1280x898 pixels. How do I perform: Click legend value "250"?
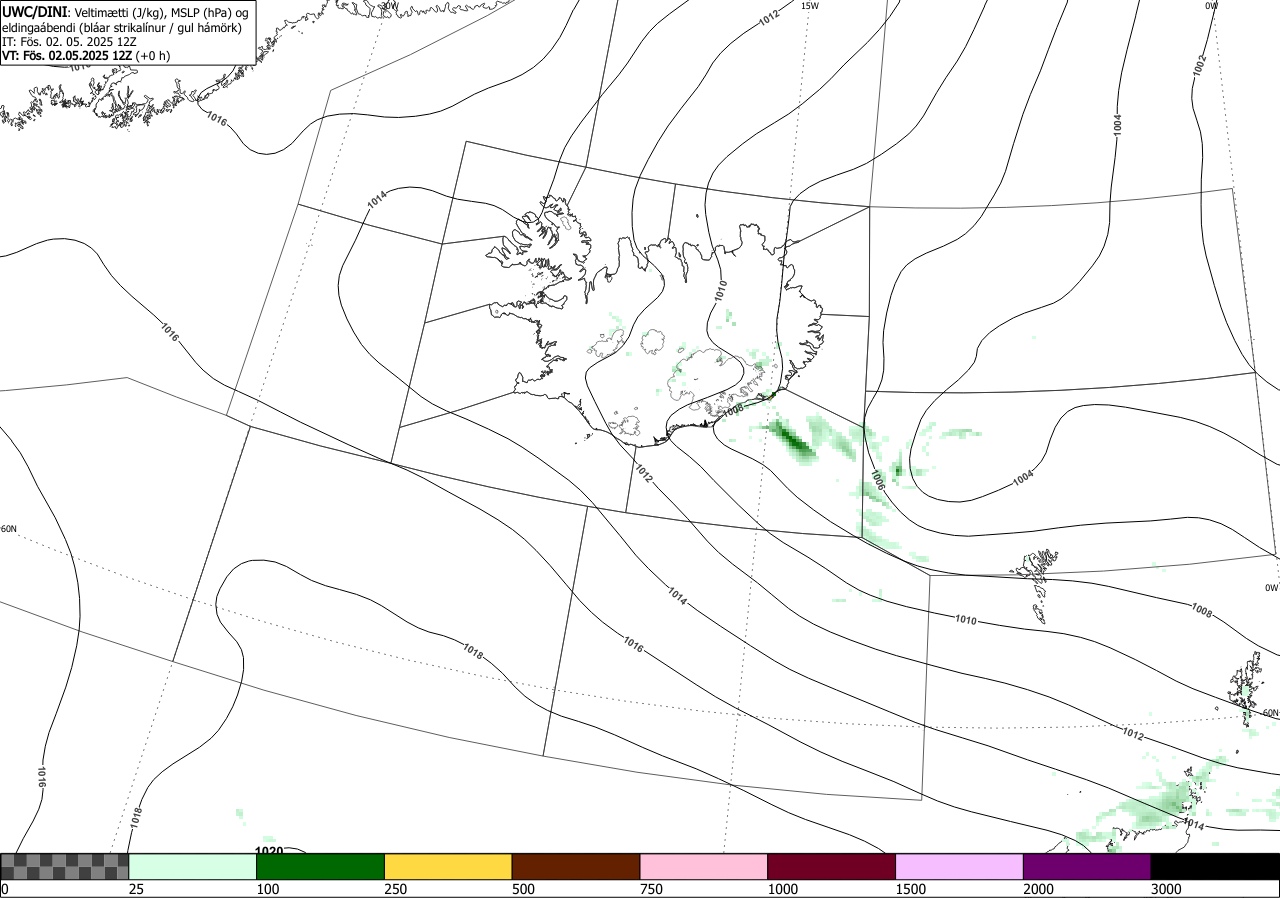[396, 889]
